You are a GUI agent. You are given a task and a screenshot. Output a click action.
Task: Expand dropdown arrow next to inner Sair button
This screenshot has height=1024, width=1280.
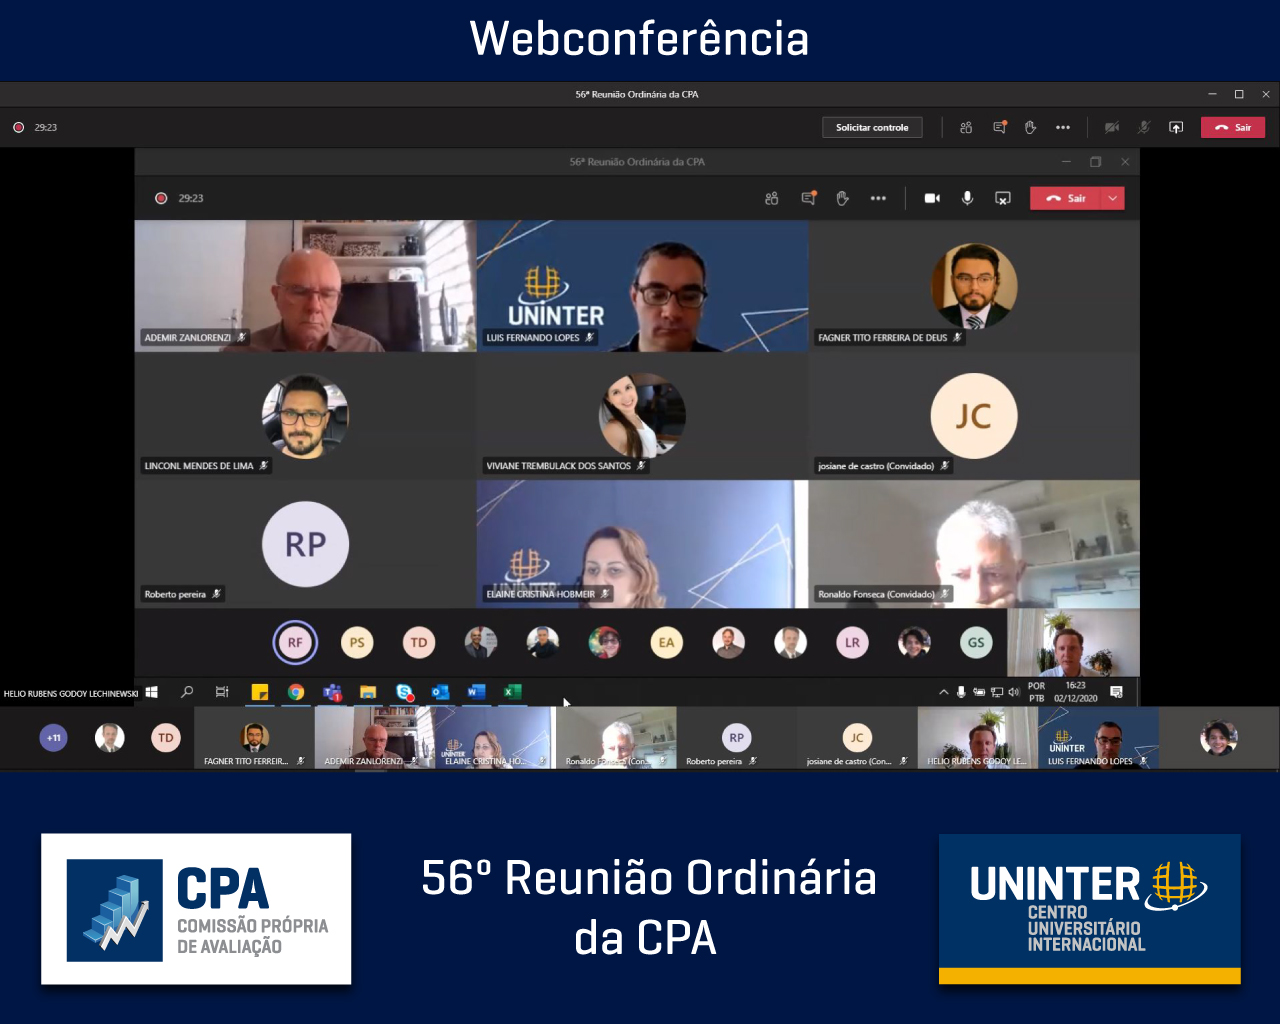1113,198
